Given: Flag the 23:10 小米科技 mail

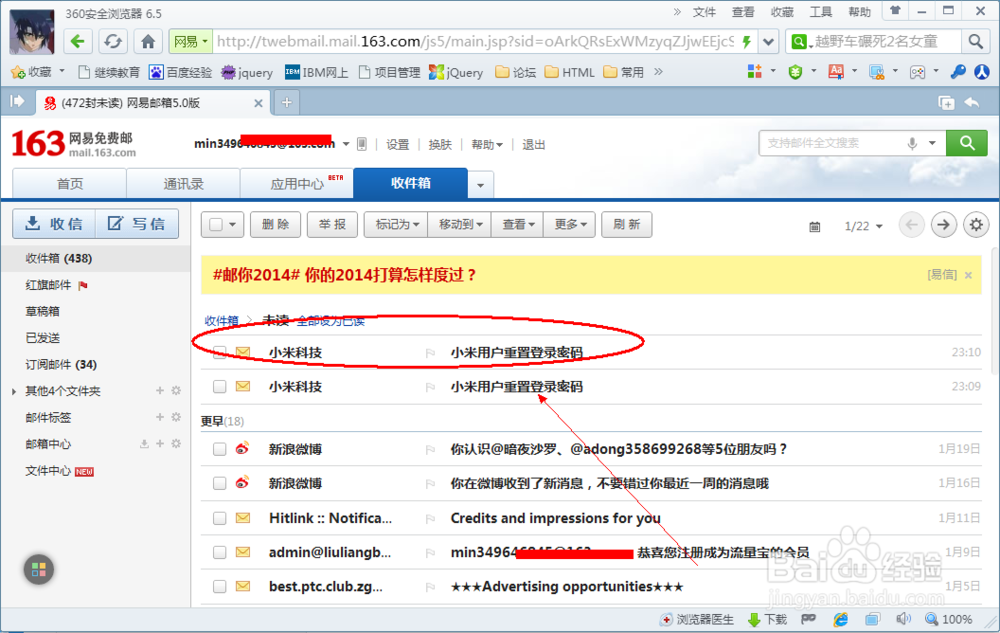Looking at the screenshot, I should (430, 353).
